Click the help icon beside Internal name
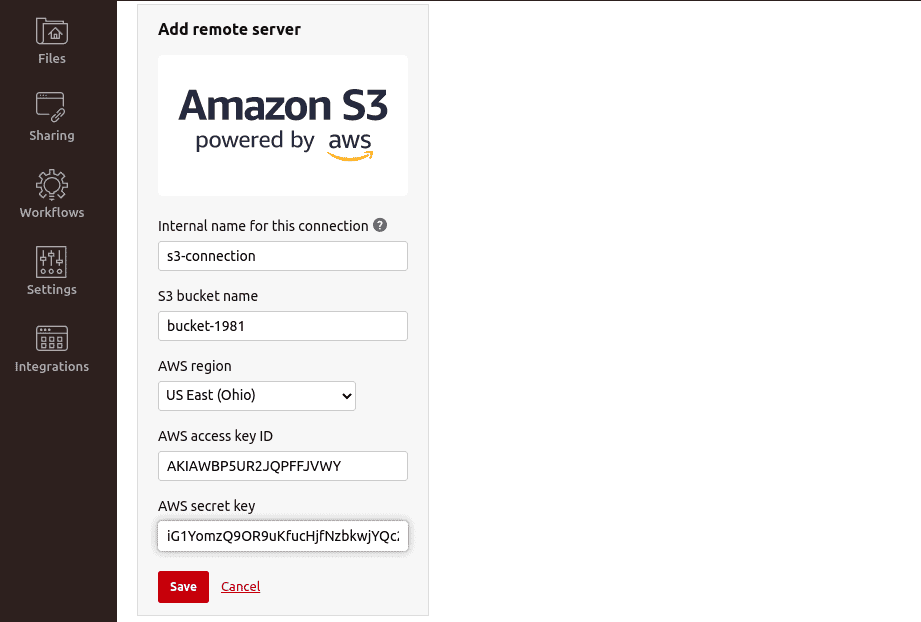 point(380,225)
